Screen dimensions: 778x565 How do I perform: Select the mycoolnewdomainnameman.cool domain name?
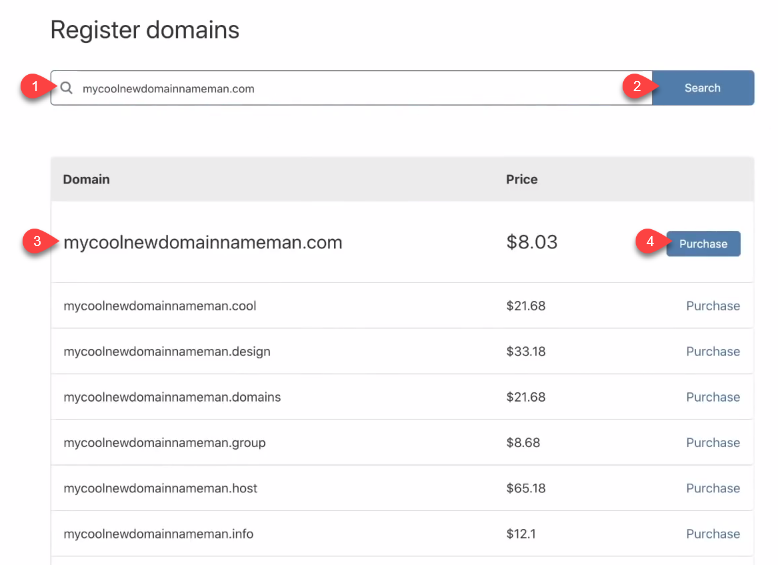[x=160, y=306]
